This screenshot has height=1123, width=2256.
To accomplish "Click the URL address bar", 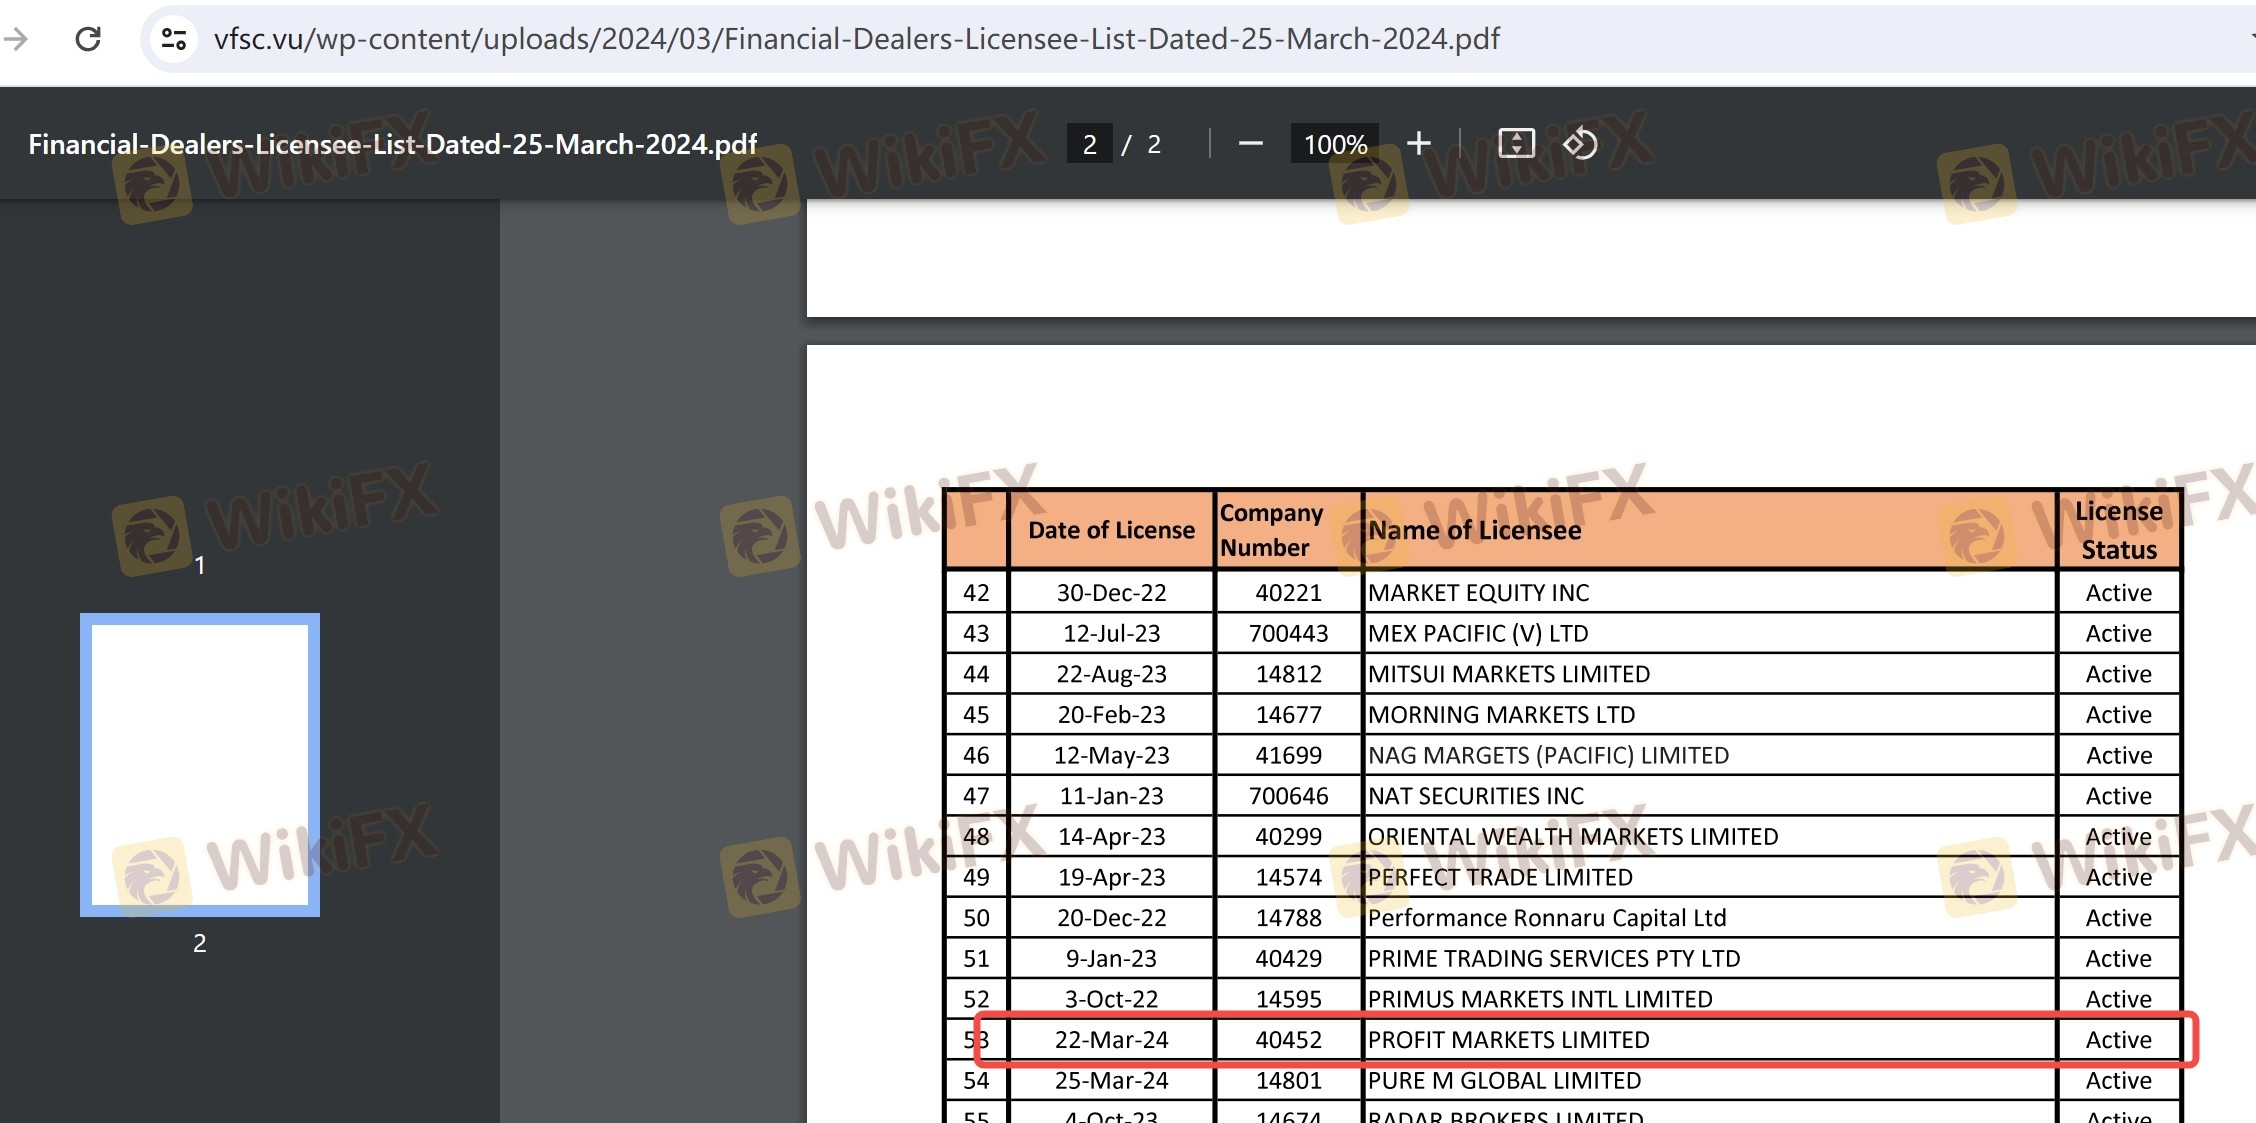I will click(856, 39).
